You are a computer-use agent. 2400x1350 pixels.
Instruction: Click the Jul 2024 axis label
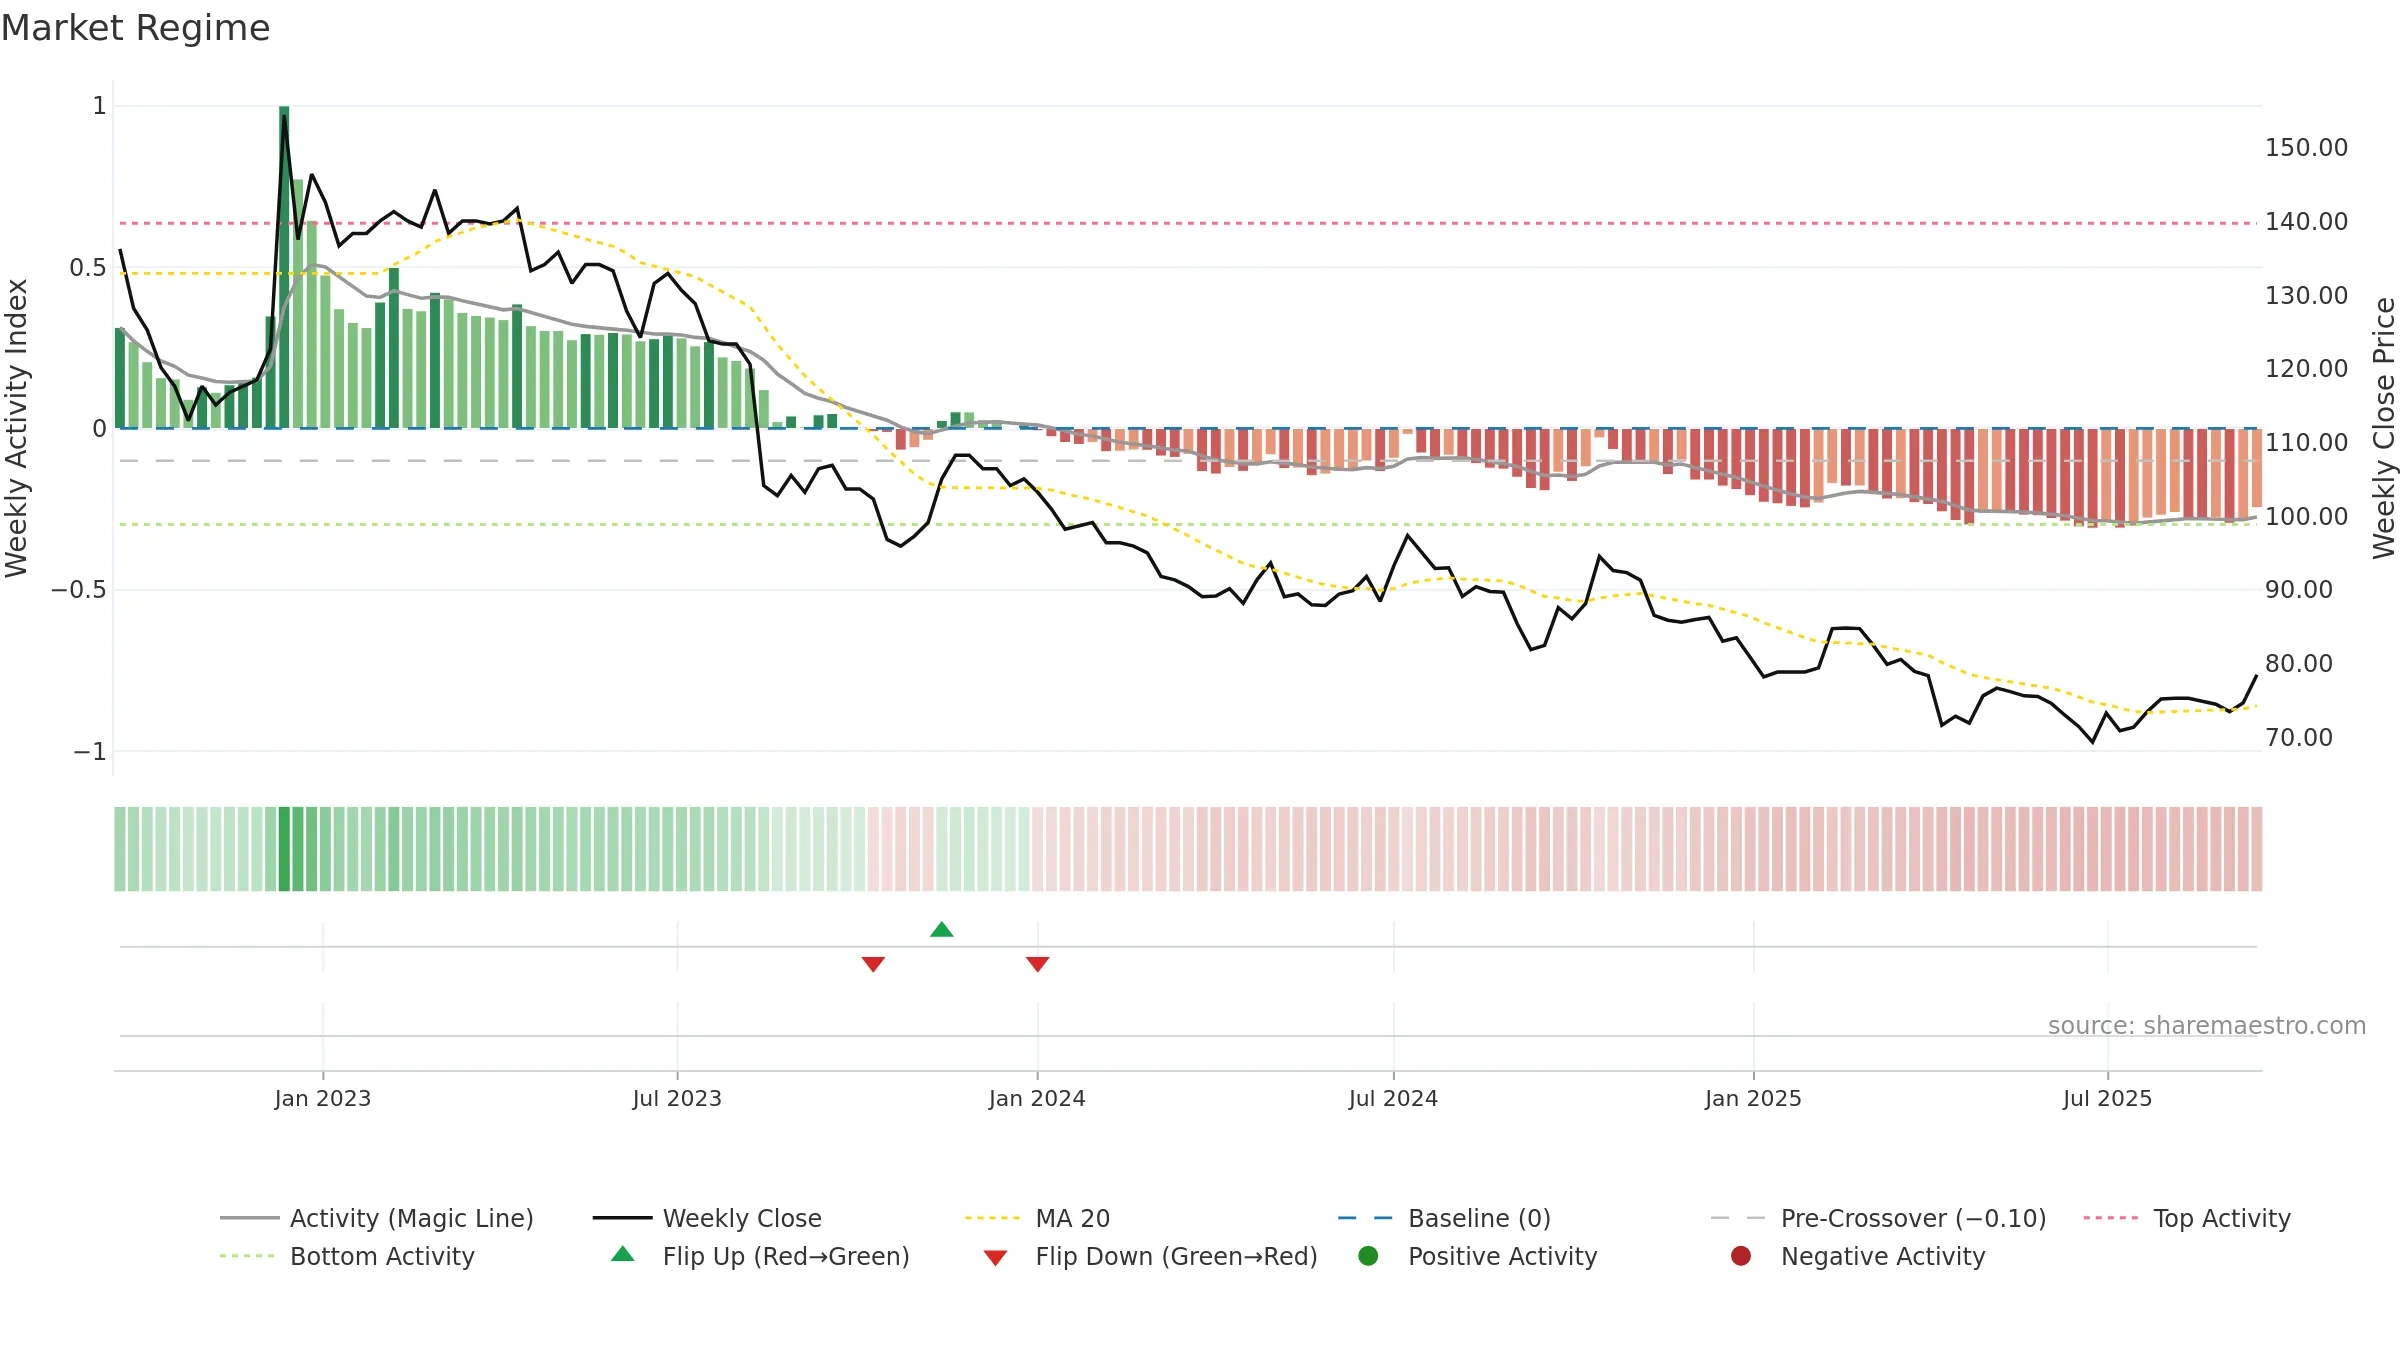(1393, 1098)
